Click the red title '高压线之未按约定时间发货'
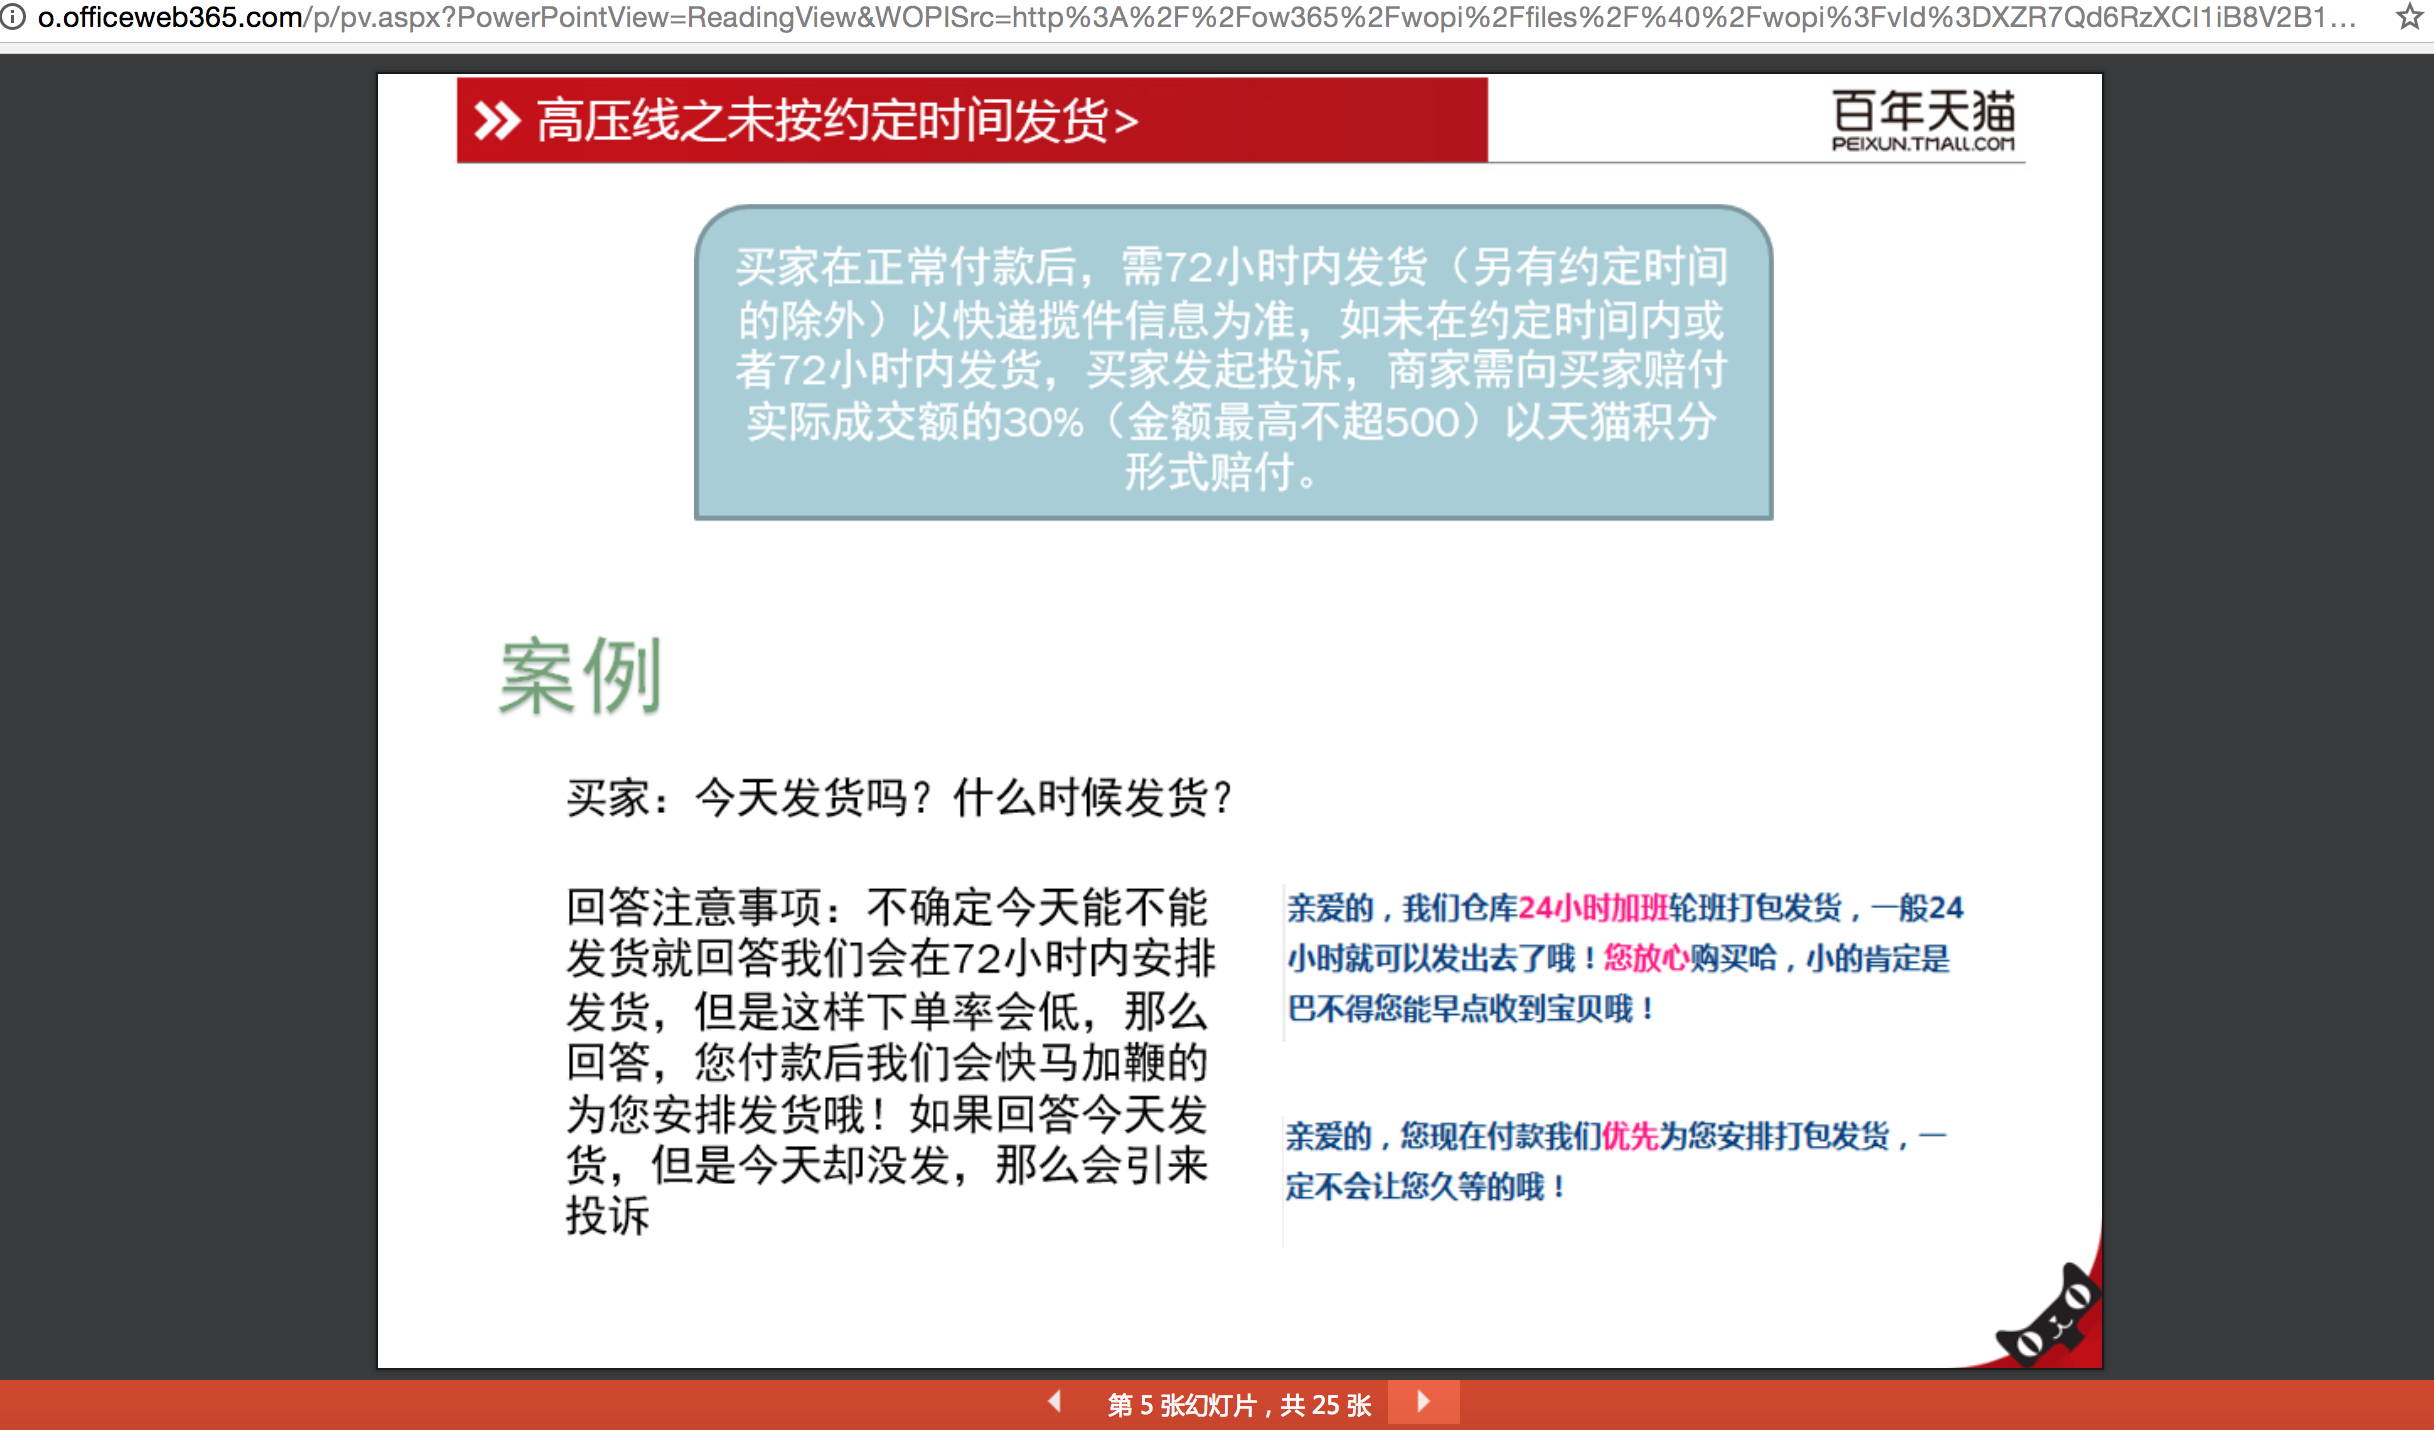This screenshot has height=1430, width=2434. pyautogui.click(x=836, y=121)
